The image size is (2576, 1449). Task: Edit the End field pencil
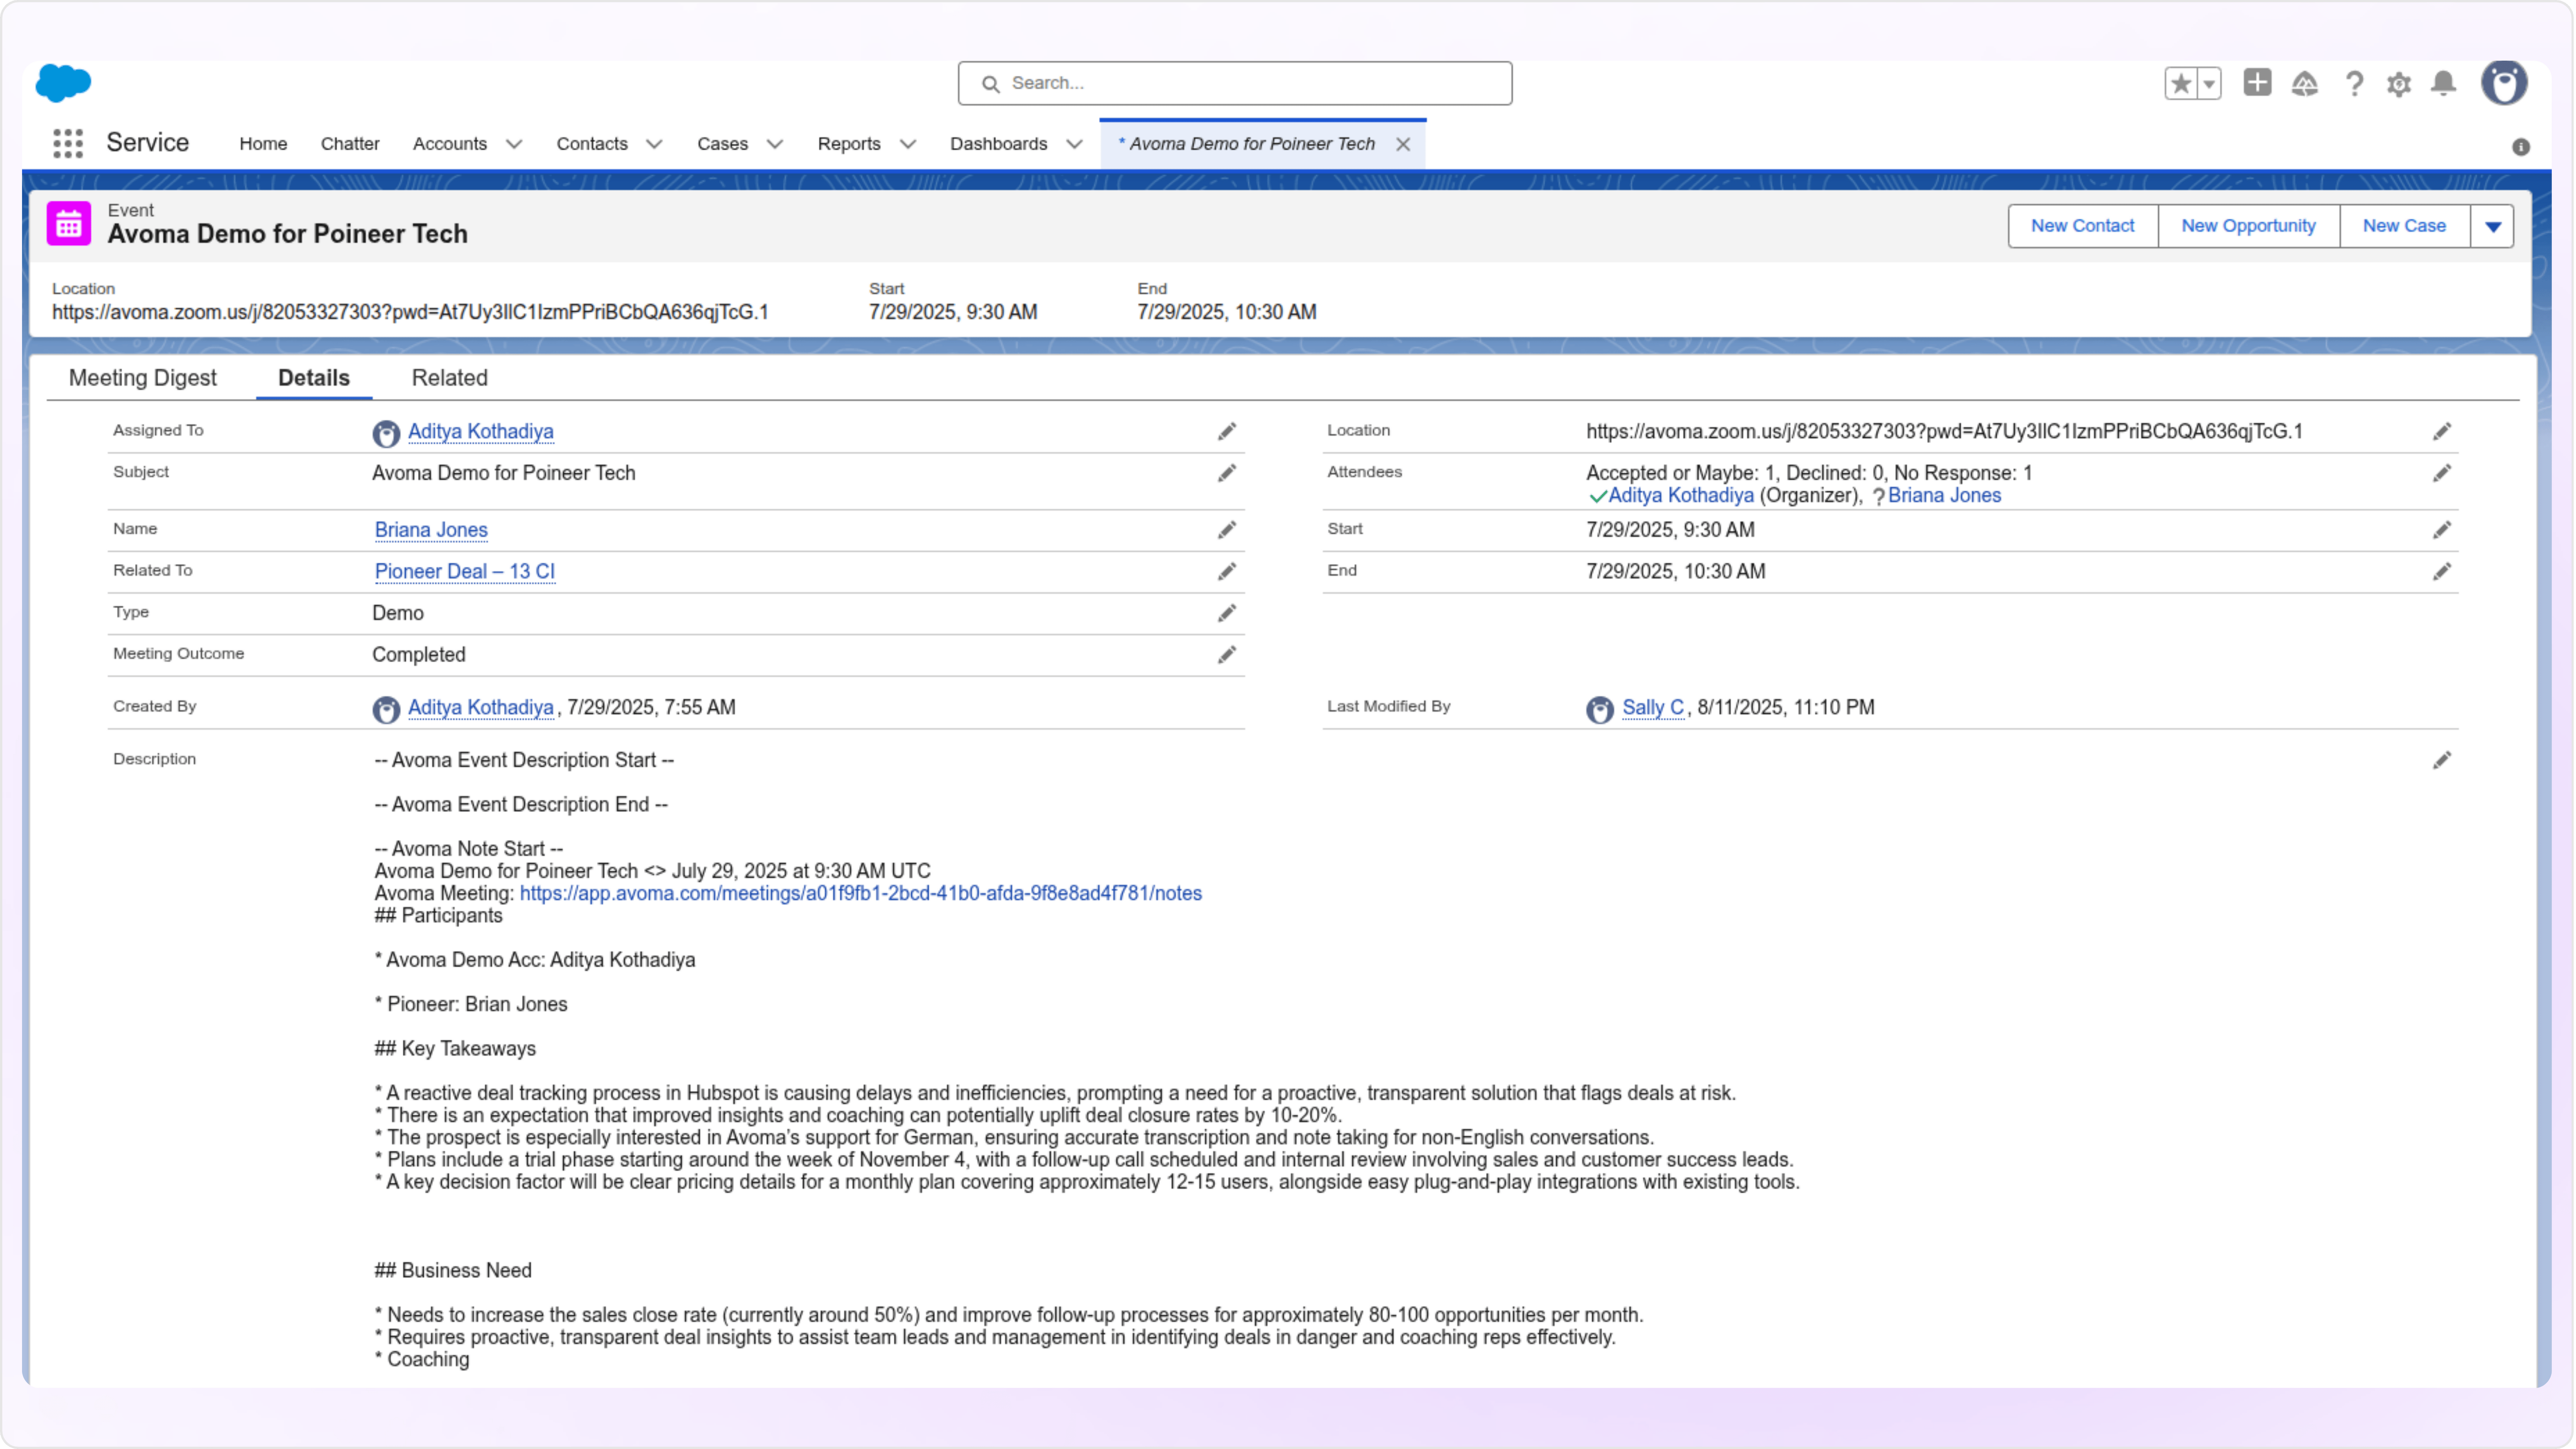click(2442, 572)
